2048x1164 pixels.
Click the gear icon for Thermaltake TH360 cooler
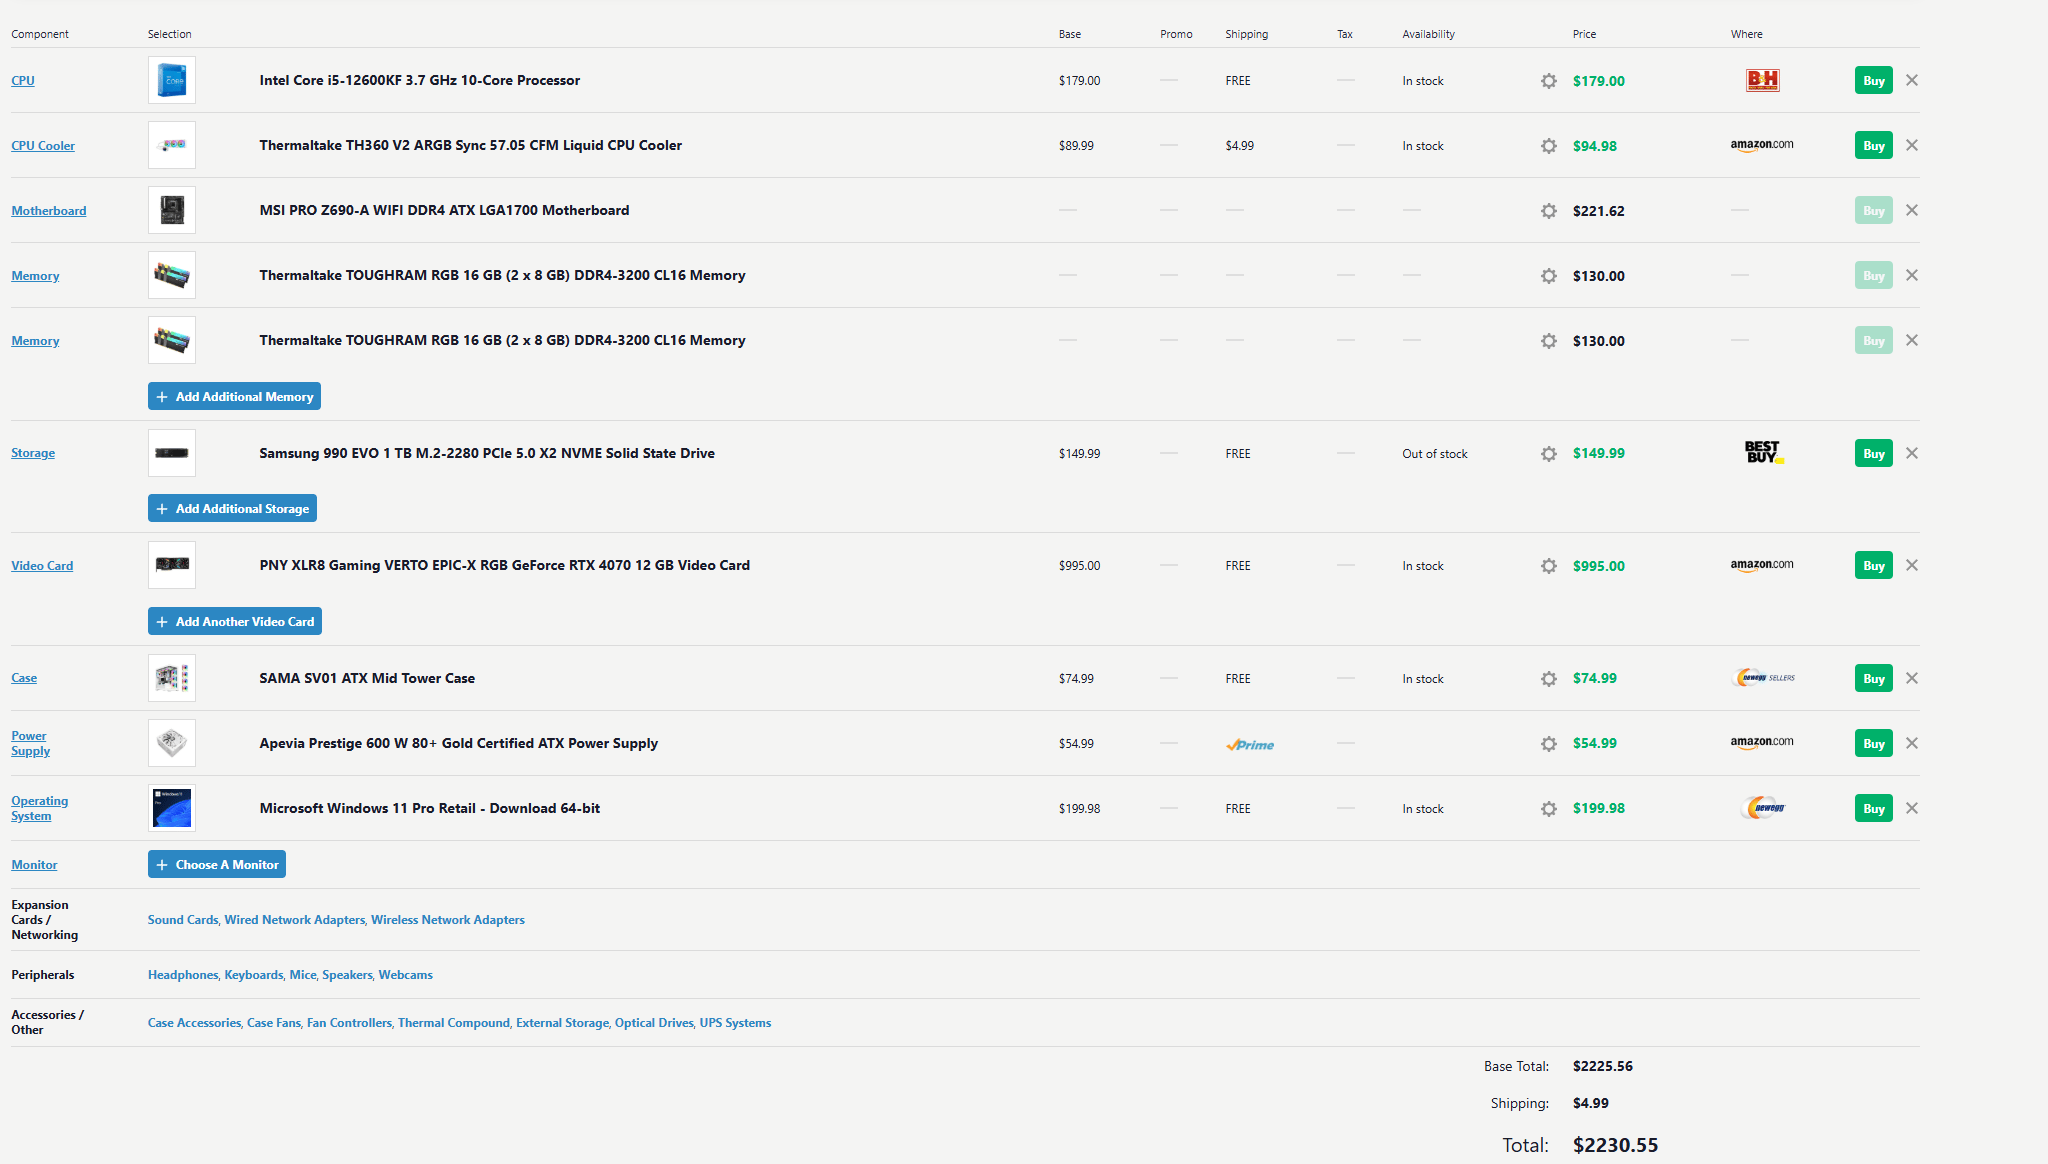pyautogui.click(x=1549, y=146)
